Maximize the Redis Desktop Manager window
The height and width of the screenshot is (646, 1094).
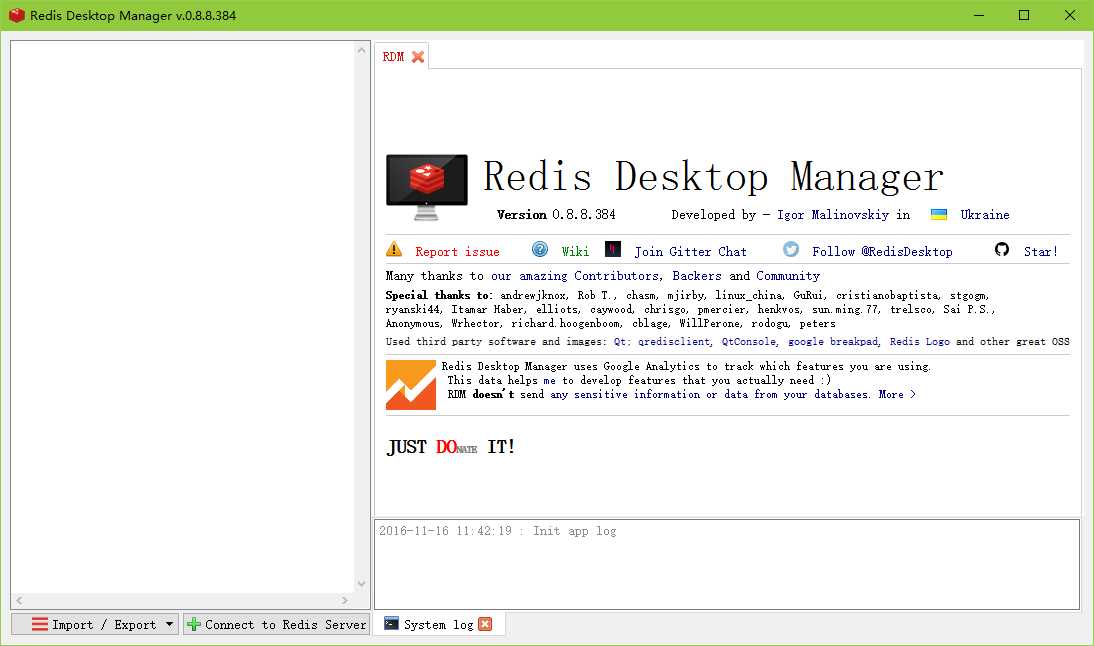click(1024, 15)
